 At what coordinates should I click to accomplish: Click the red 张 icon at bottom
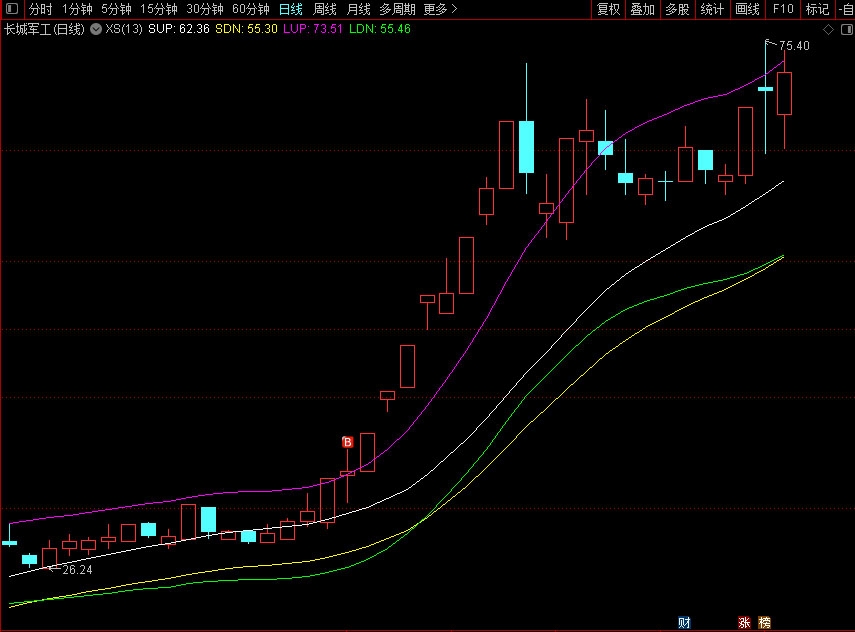click(744, 623)
